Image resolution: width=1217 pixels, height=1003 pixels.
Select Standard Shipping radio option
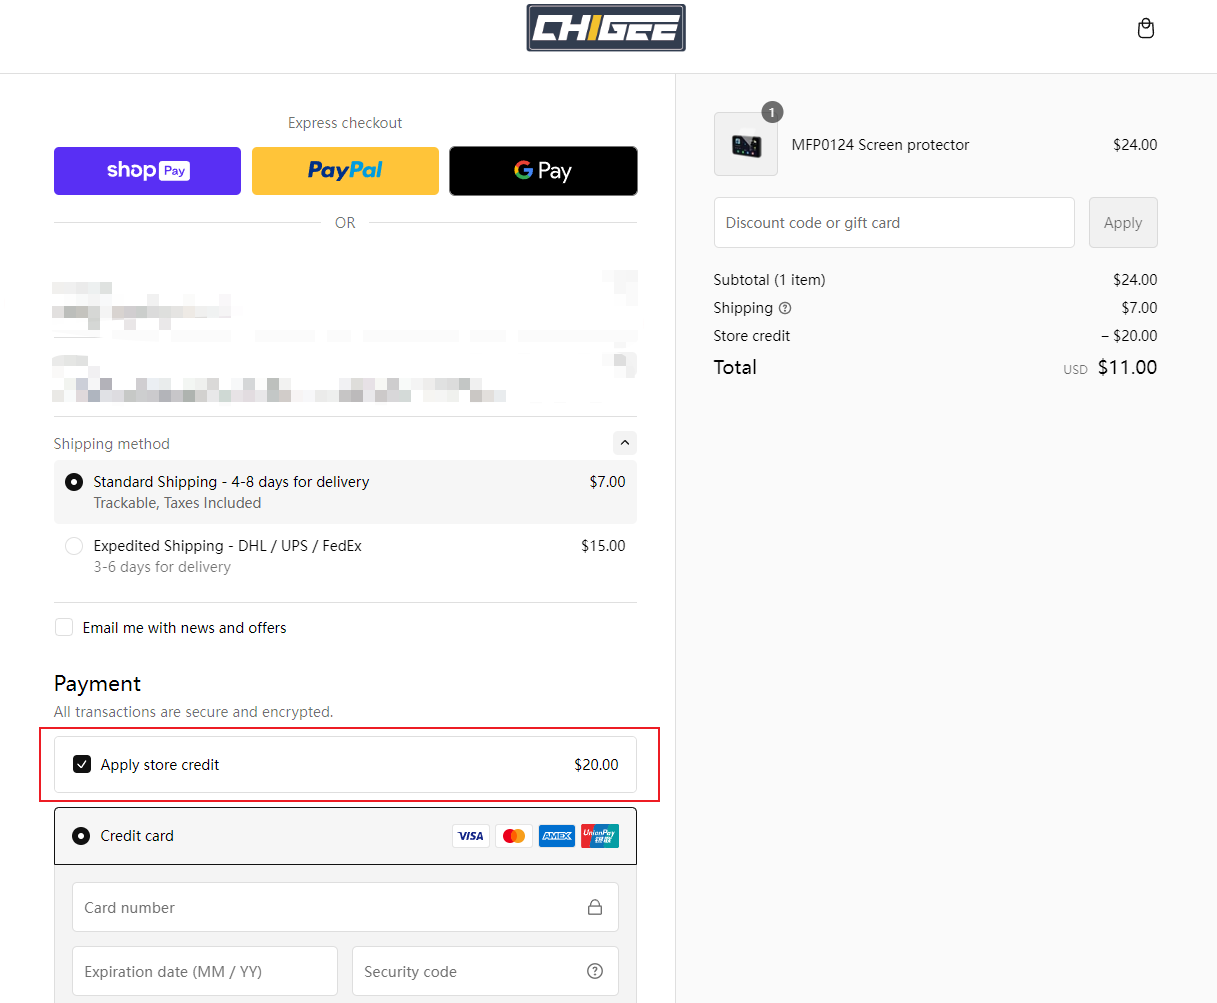tap(74, 482)
